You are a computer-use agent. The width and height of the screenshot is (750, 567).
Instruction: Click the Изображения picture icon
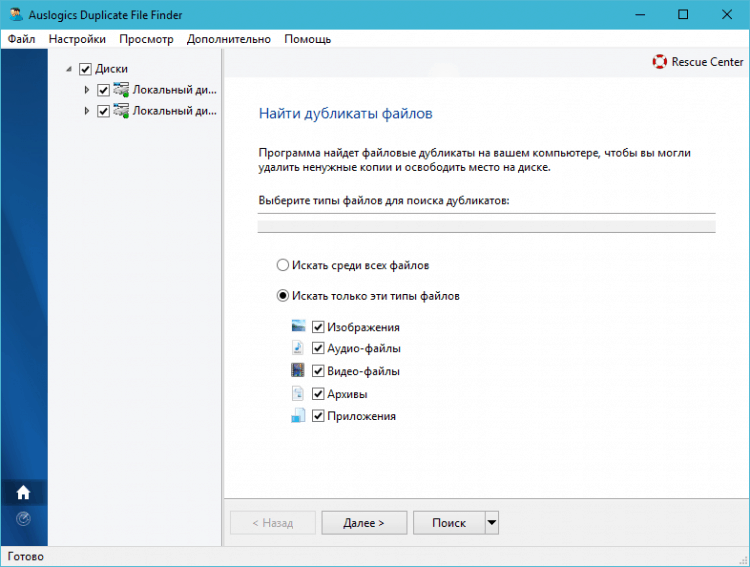coord(298,326)
